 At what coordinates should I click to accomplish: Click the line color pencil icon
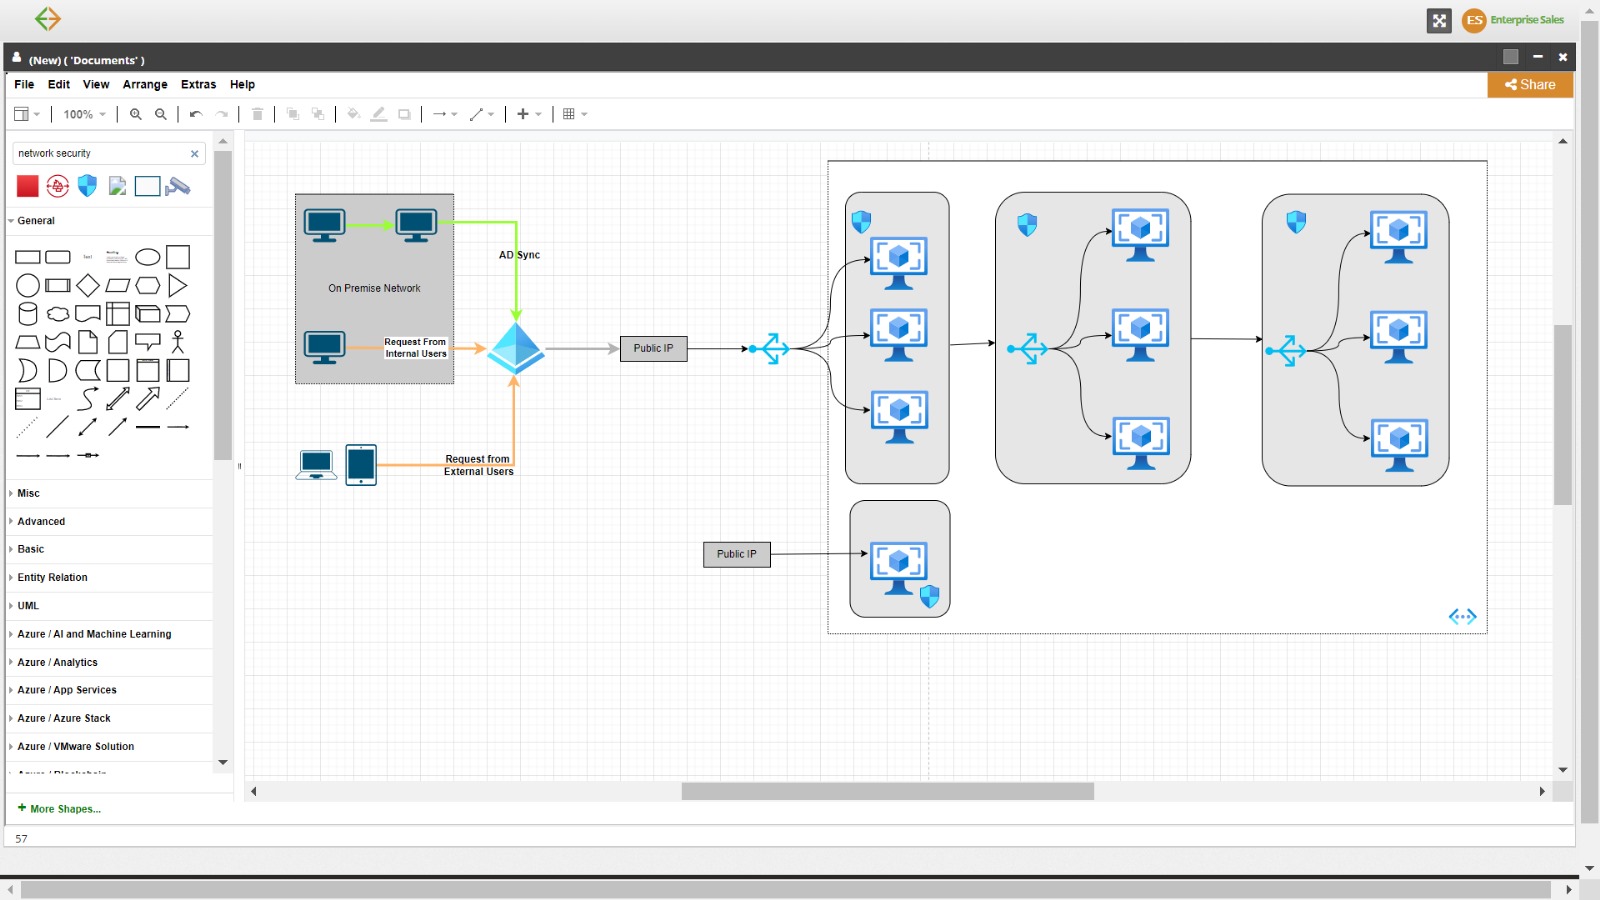pos(379,114)
